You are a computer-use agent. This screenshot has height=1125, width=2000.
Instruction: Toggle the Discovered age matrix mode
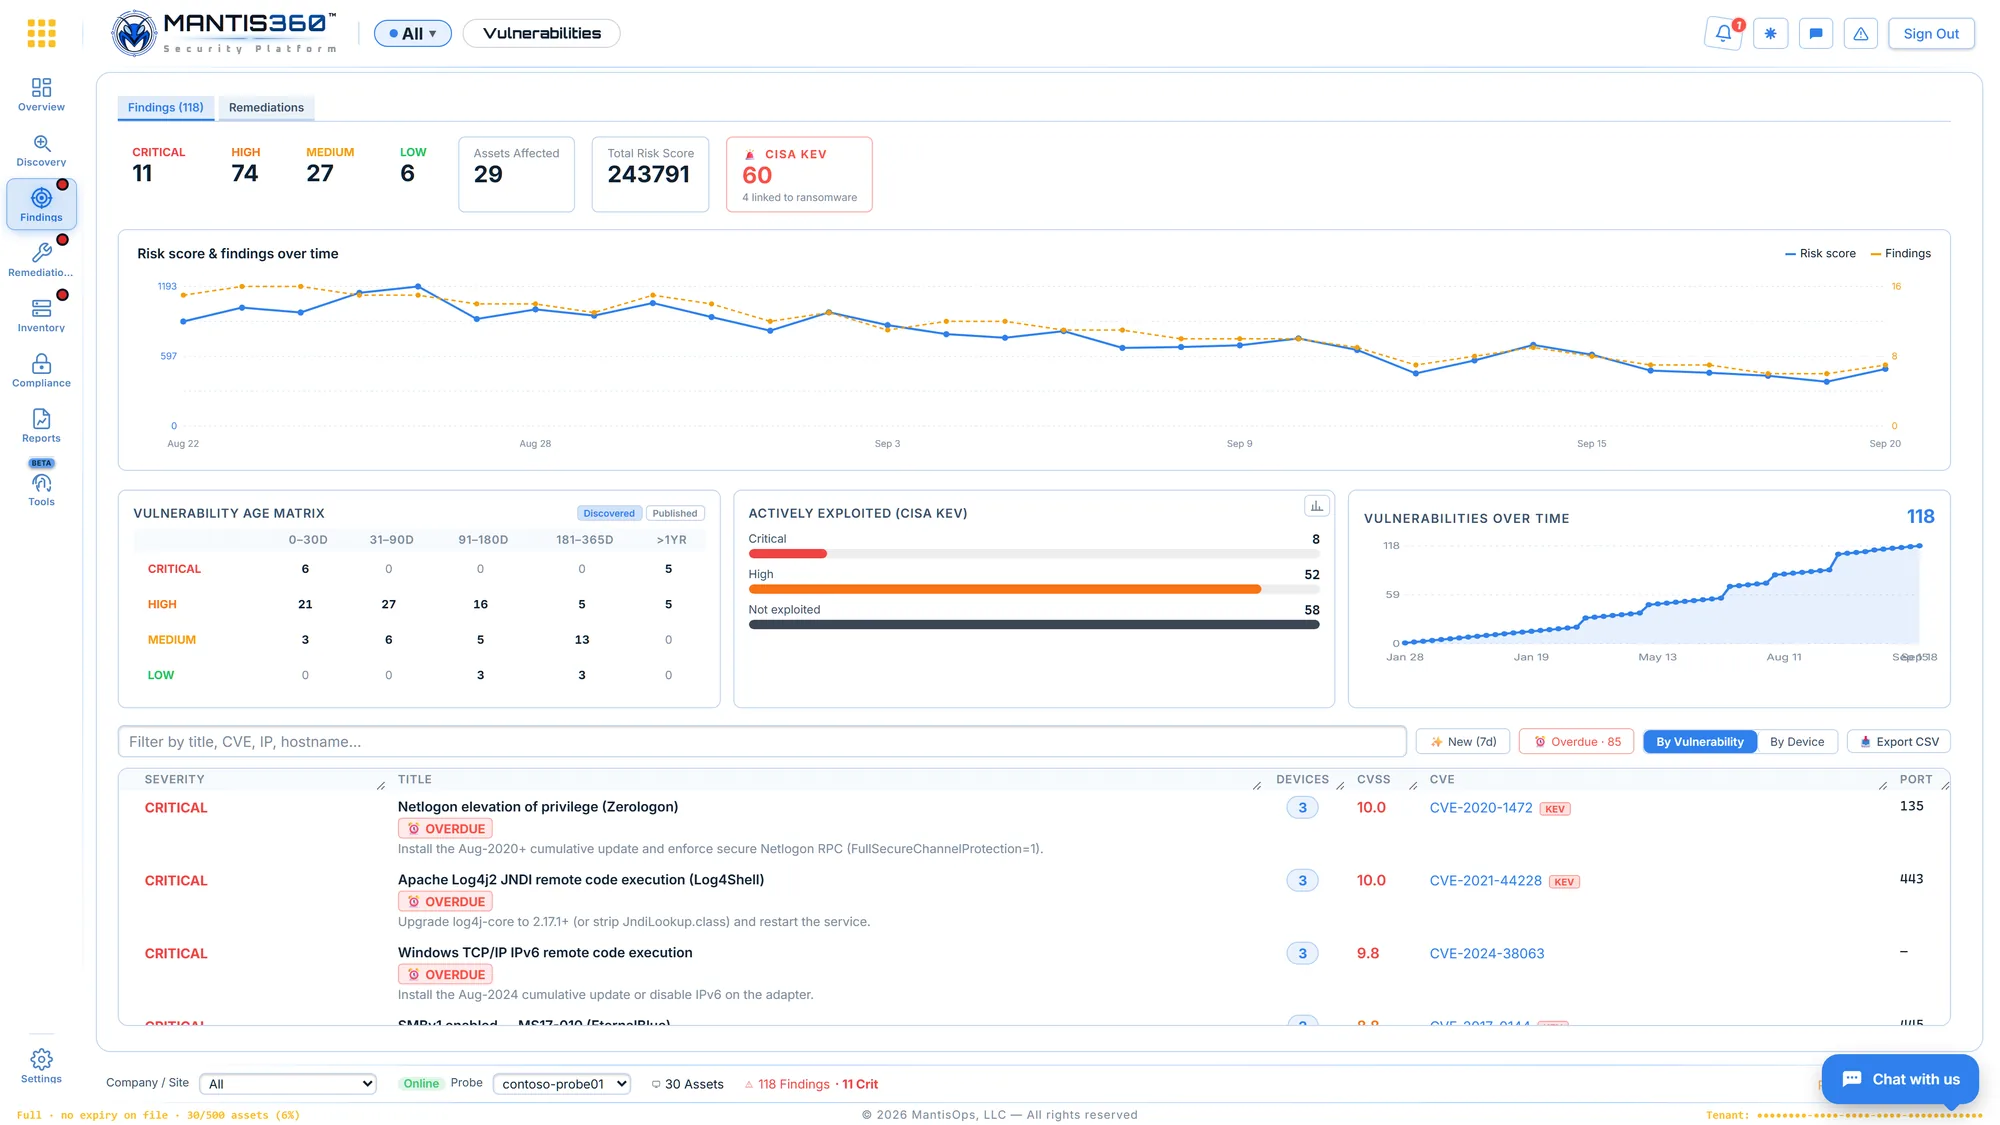(x=609, y=513)
